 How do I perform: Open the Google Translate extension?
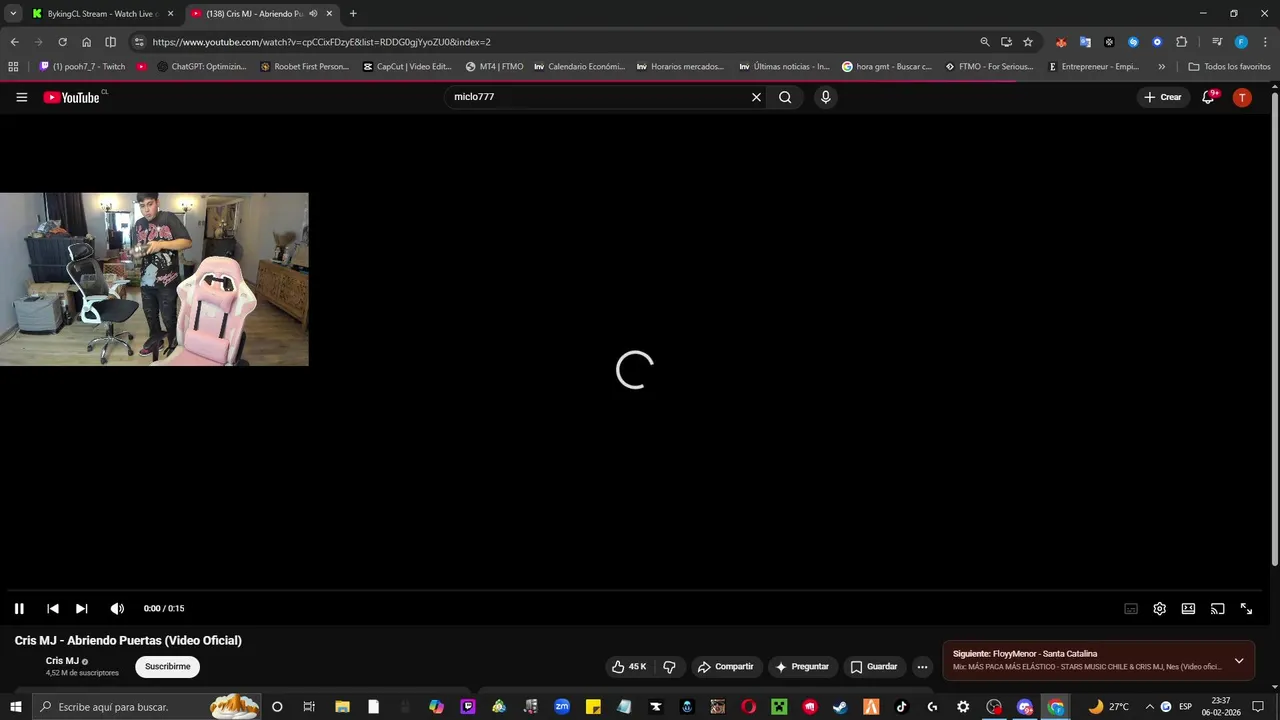[1085, 42]
